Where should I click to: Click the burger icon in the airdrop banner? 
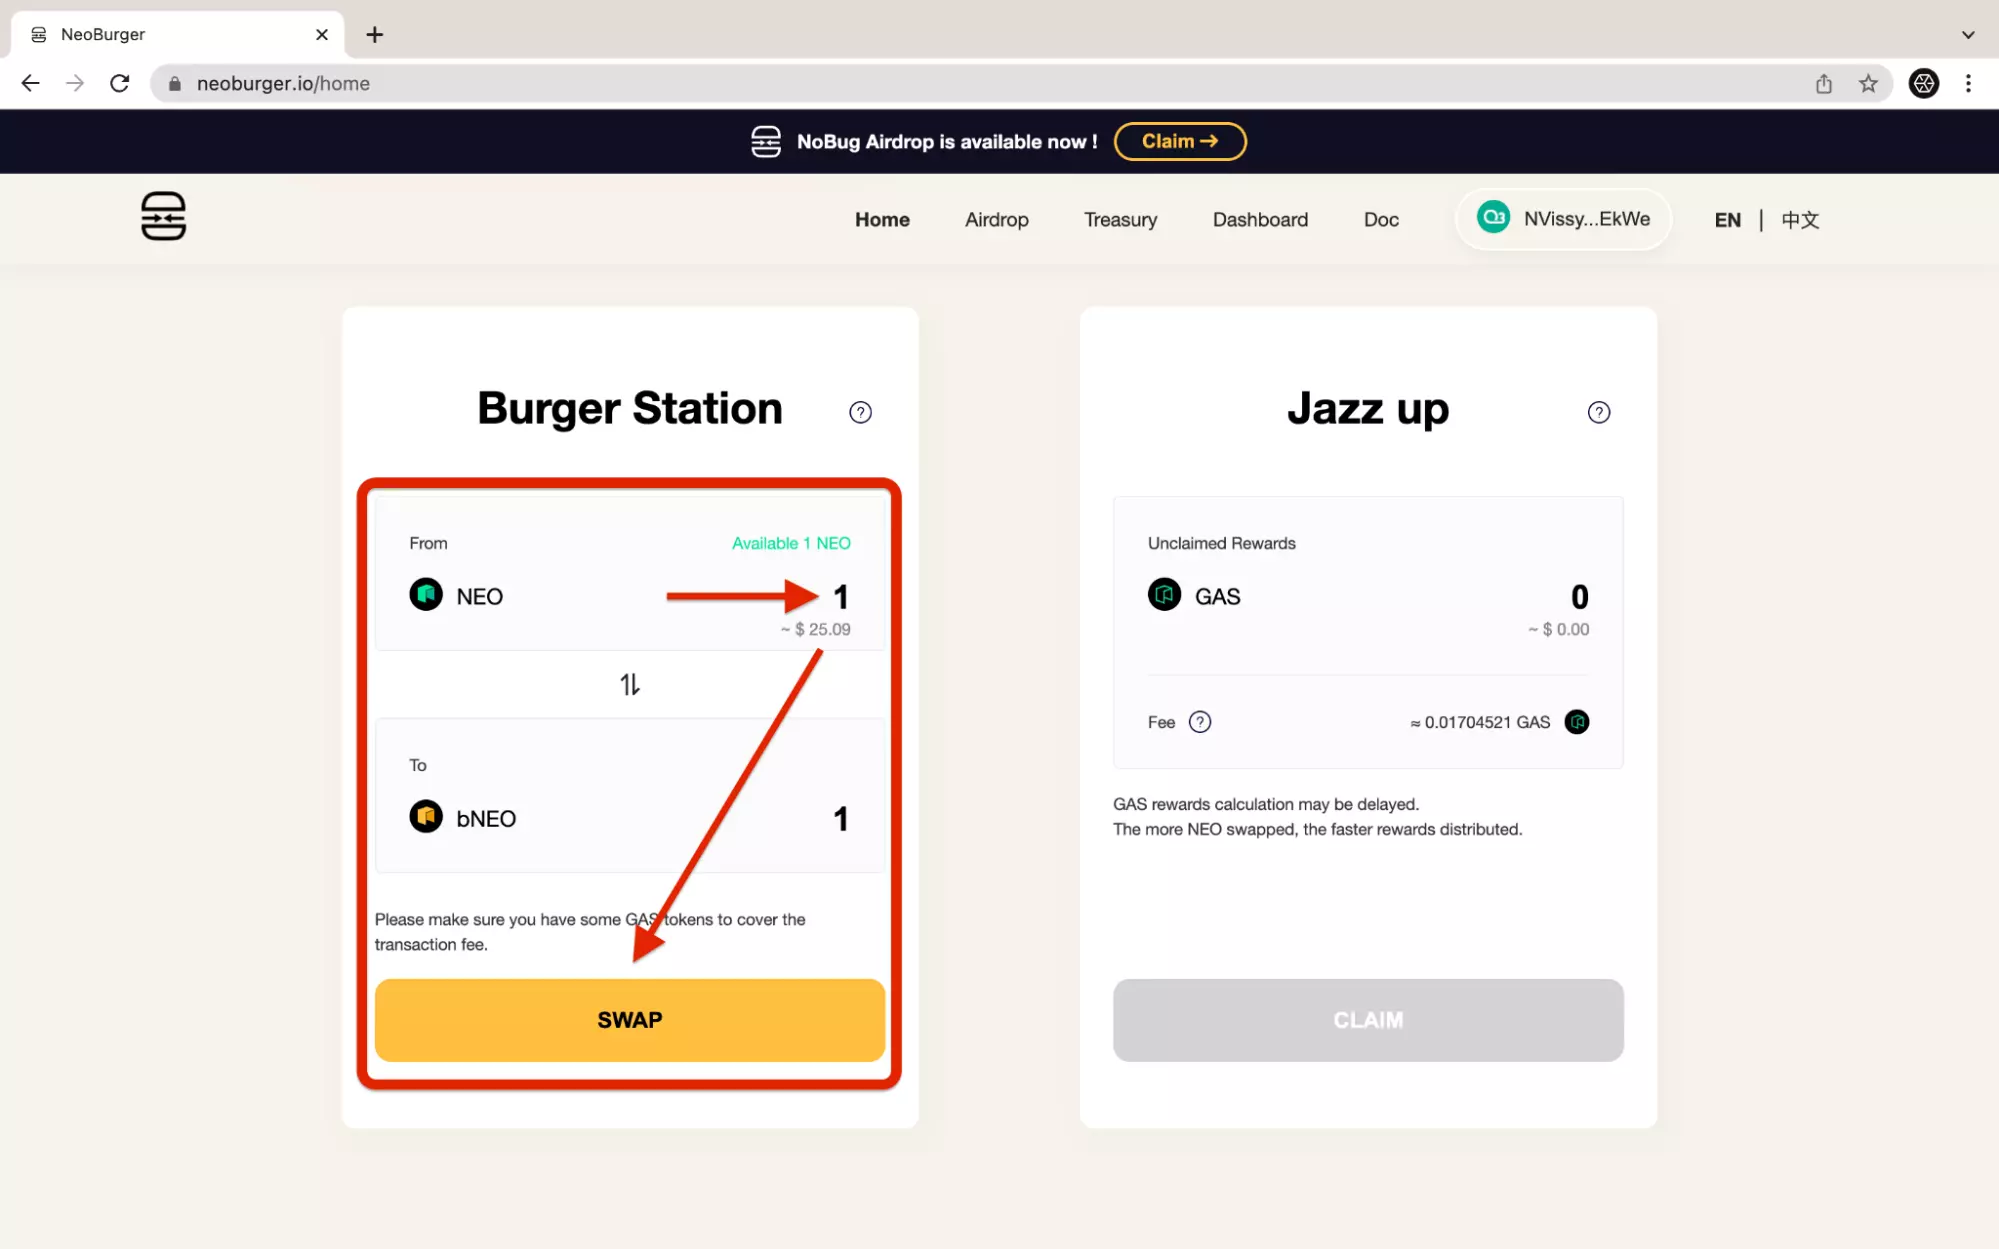(x=766, y=142)
